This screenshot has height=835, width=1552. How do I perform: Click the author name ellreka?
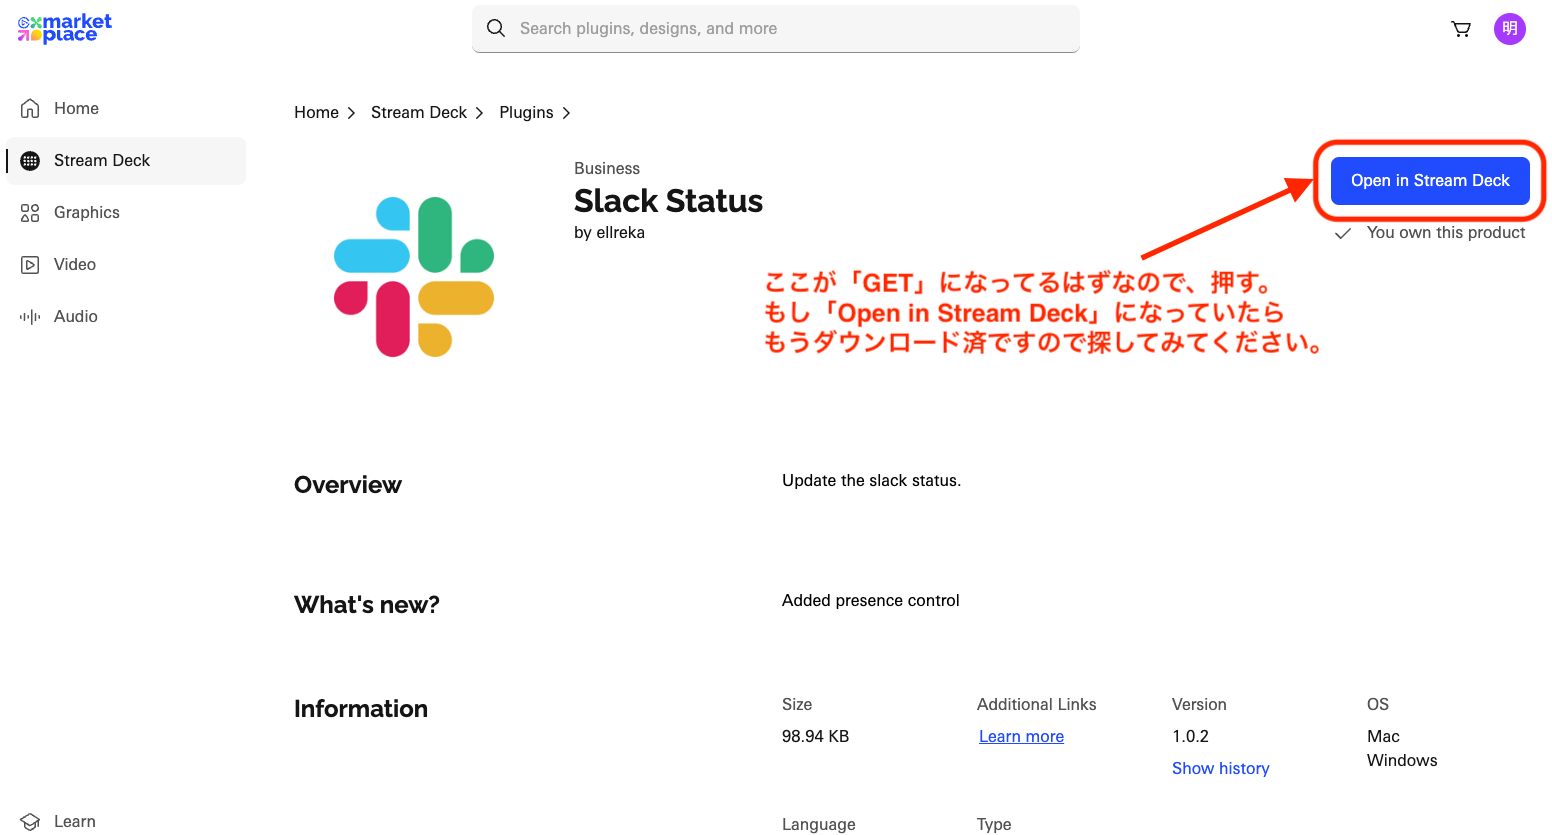(620, 232)
